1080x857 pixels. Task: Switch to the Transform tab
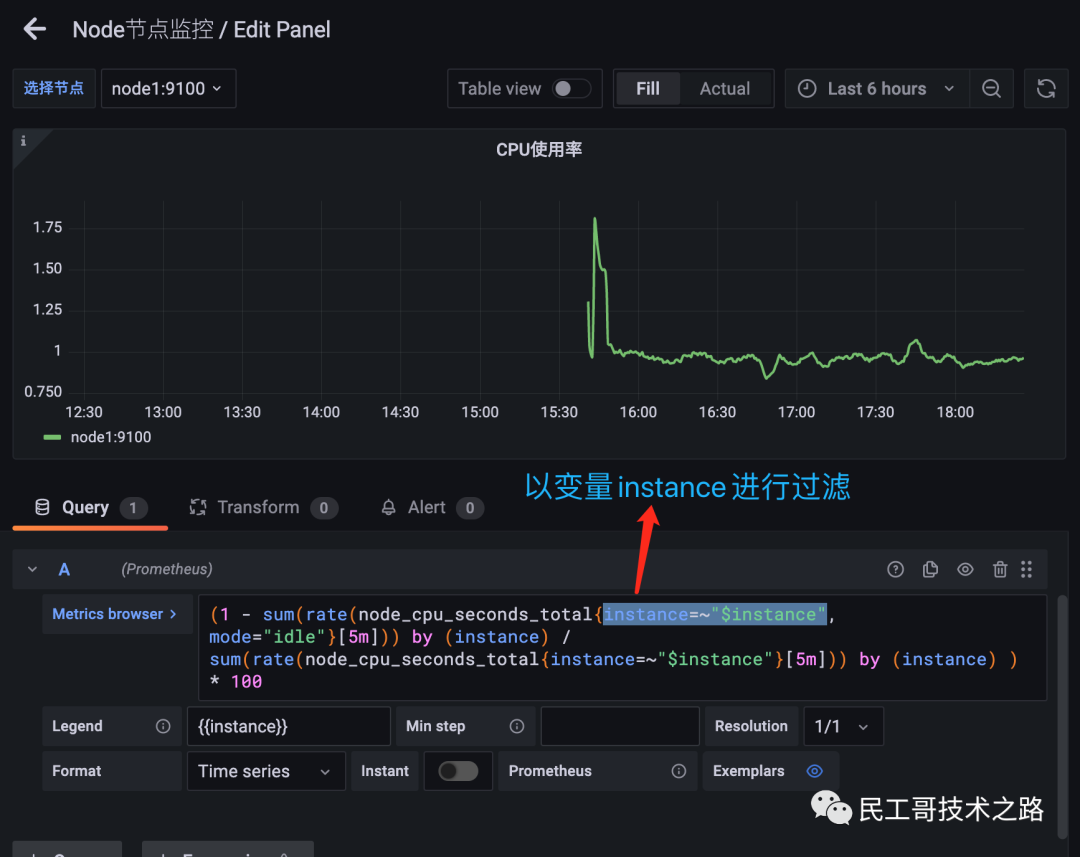point(263,508)
